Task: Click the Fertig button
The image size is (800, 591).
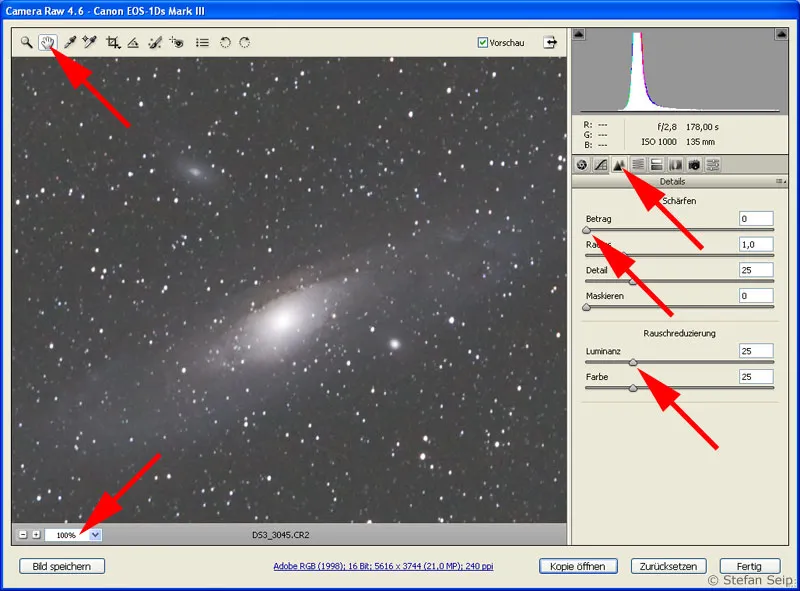Action: (749, 566)
